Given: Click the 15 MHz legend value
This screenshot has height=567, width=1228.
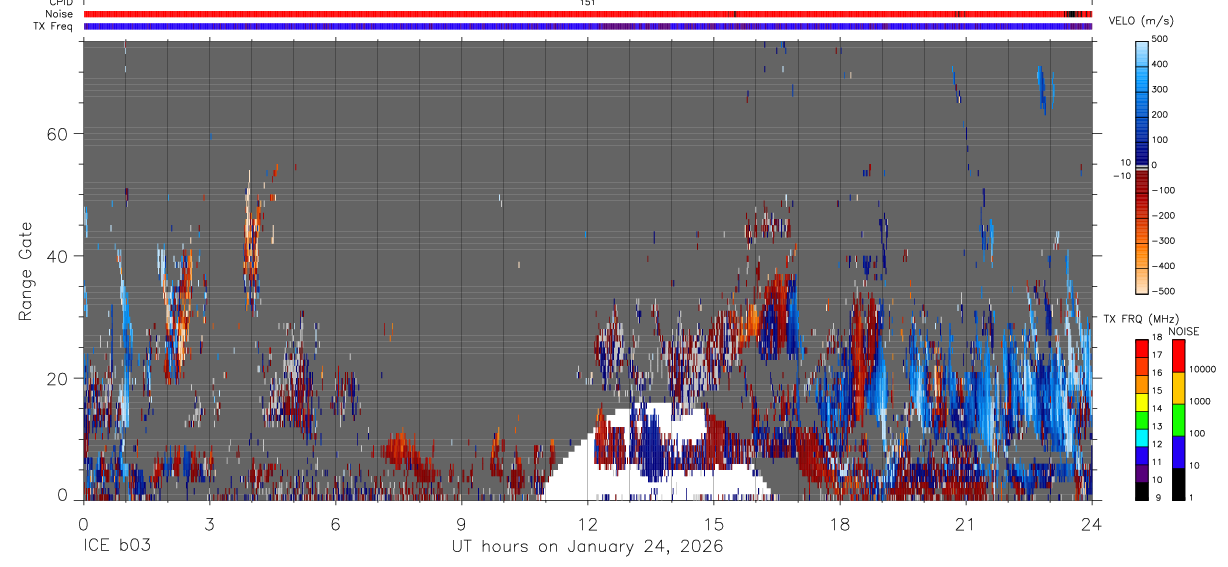Looking at the screenshot, I should click(x=1158, y=391).
